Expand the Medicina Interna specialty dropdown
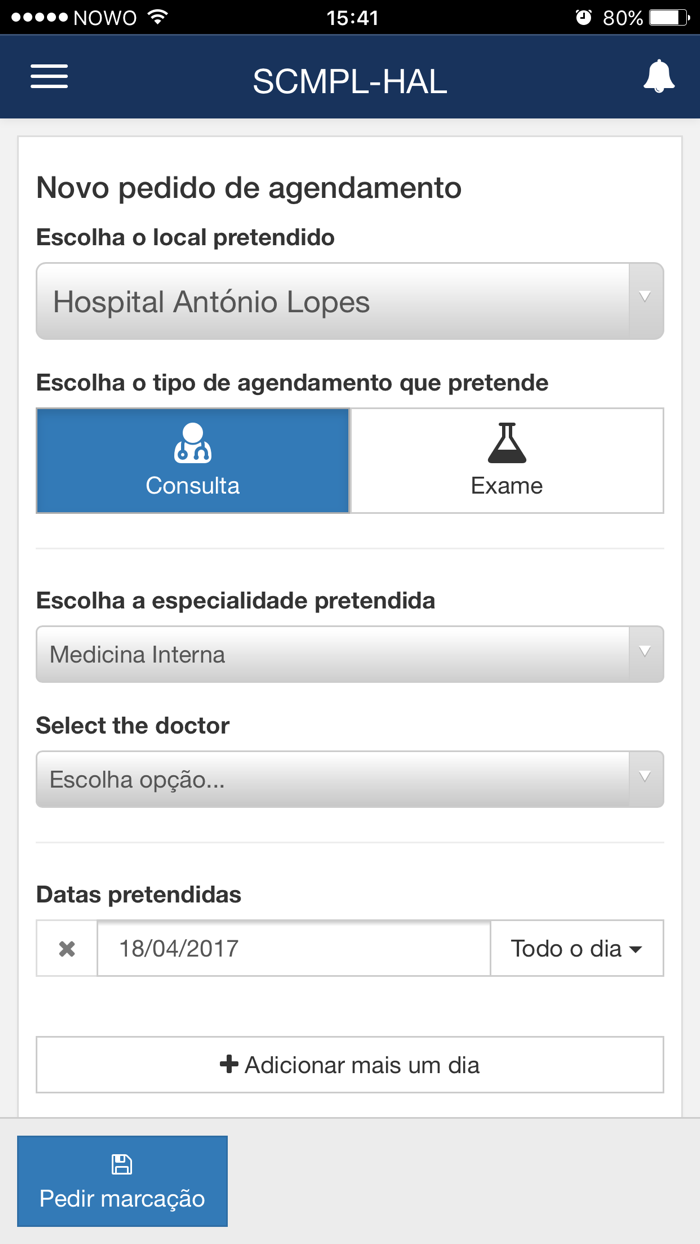700x1244 pixels. (350, 655)
